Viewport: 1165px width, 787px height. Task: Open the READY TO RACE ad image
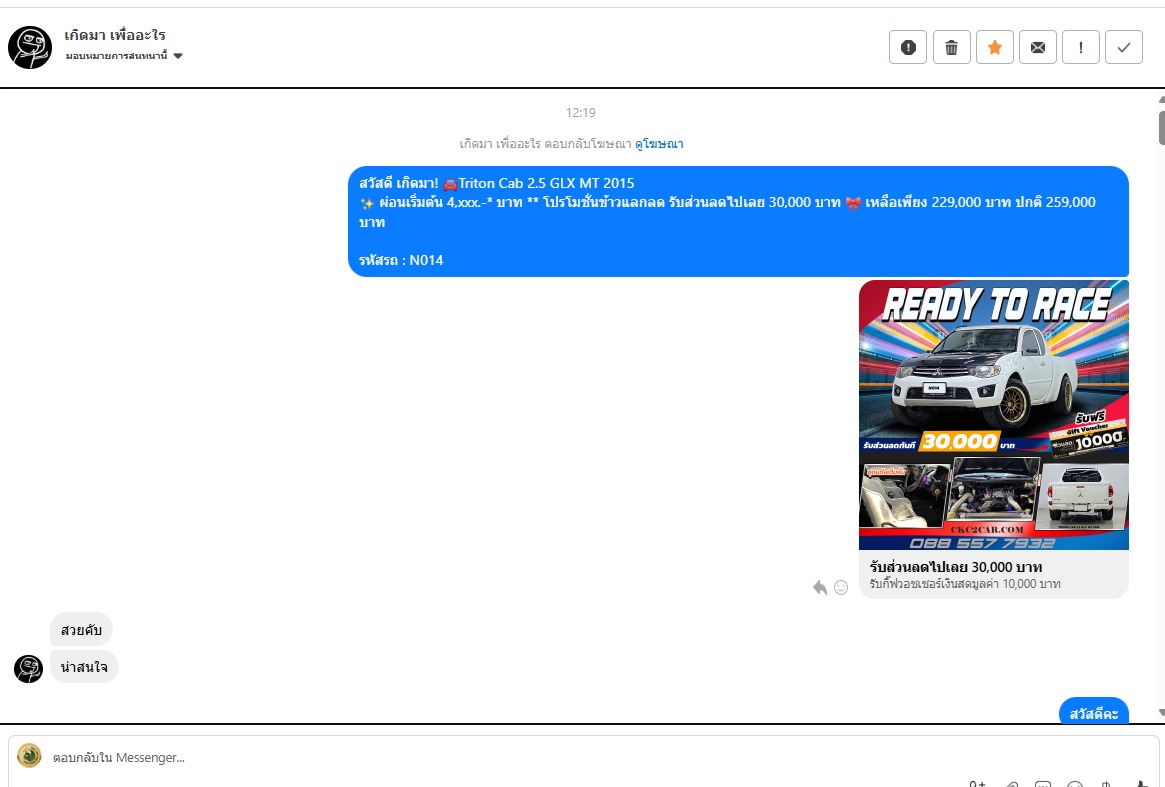click(993, 415)
